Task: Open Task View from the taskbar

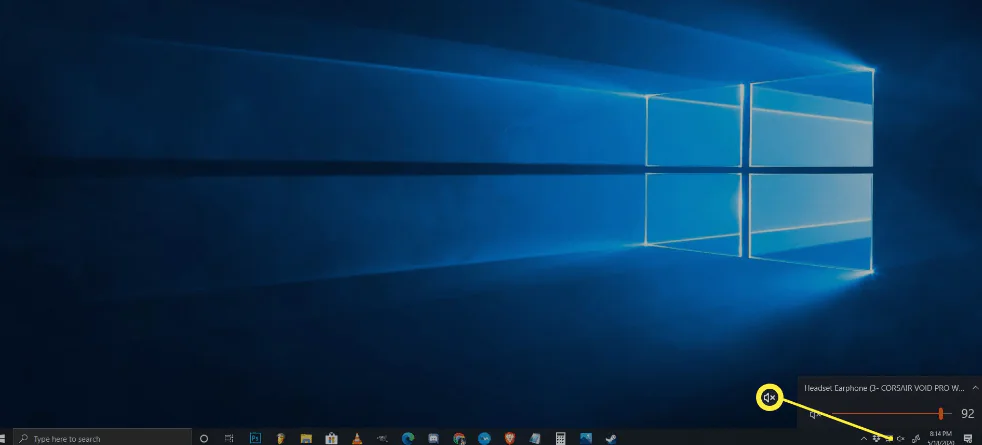Action: [229, 438]
